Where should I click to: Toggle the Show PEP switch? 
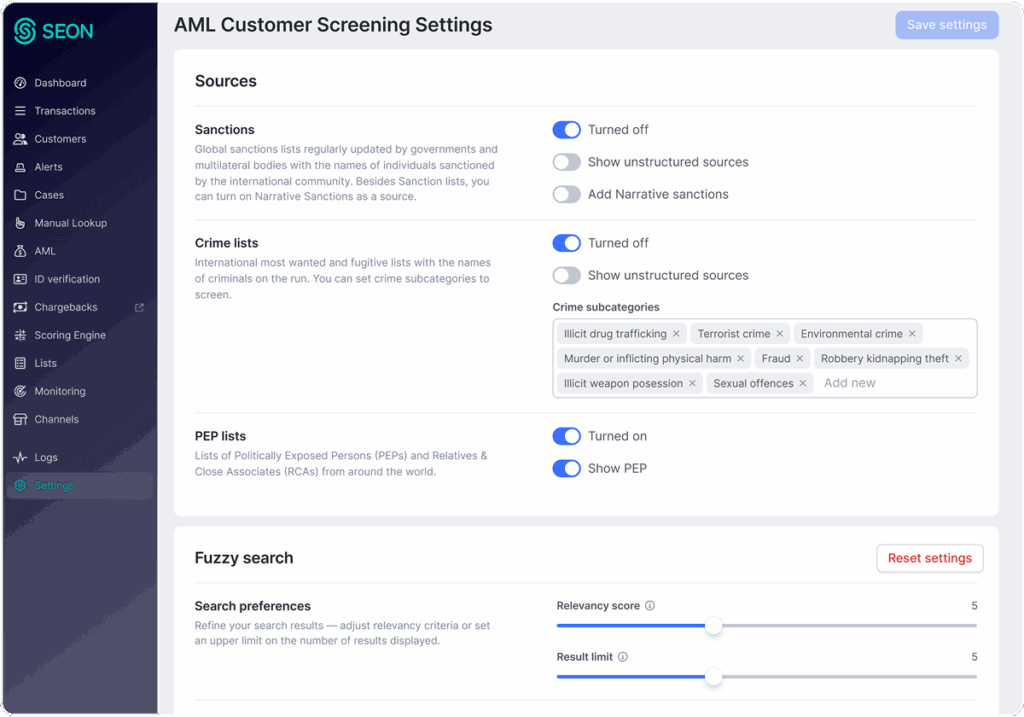click(x=567, y=468)
